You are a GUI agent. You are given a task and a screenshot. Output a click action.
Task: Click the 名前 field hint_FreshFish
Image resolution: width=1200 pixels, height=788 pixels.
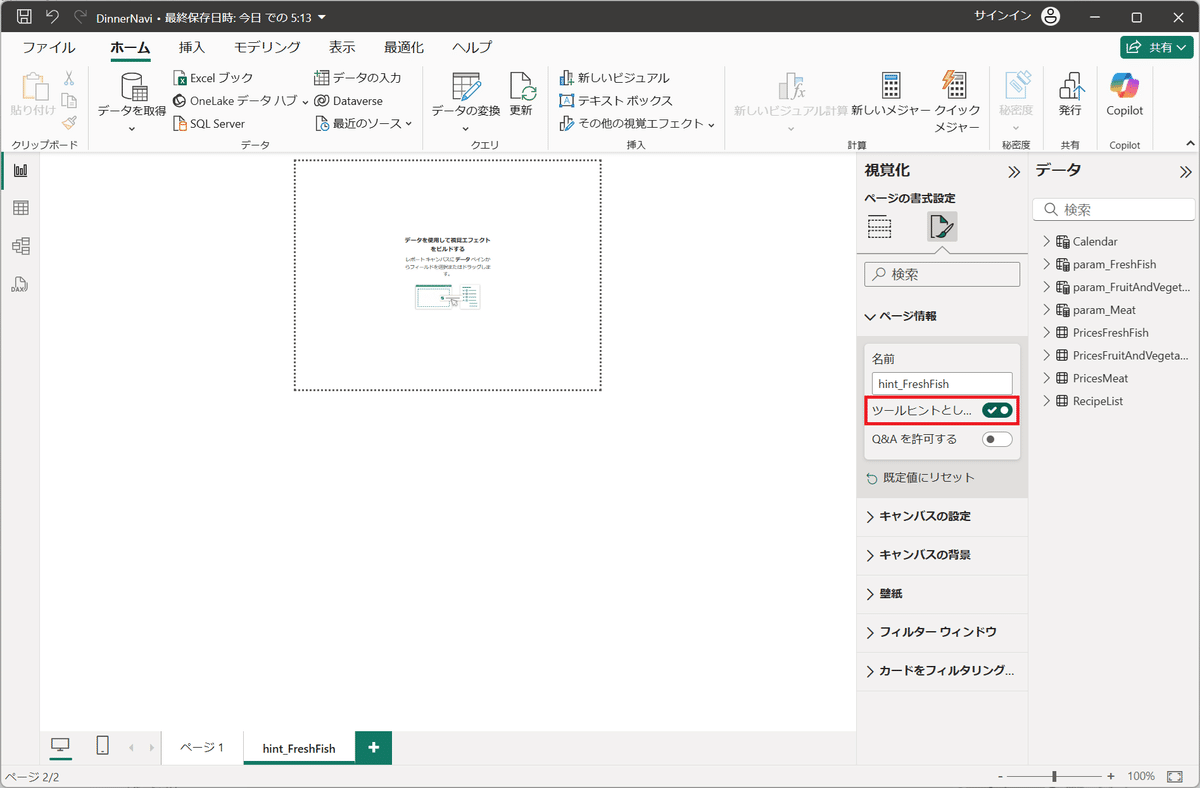click(942, 383)
